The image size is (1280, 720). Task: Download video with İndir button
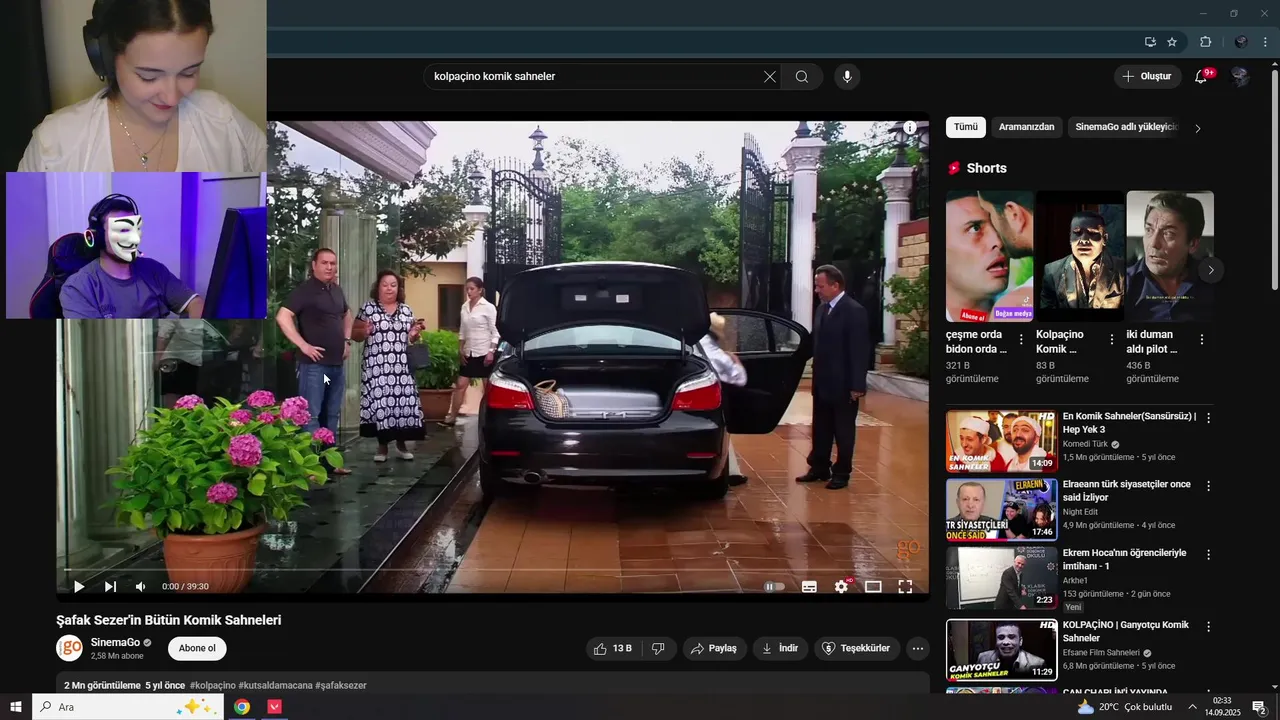pos(780,648)
